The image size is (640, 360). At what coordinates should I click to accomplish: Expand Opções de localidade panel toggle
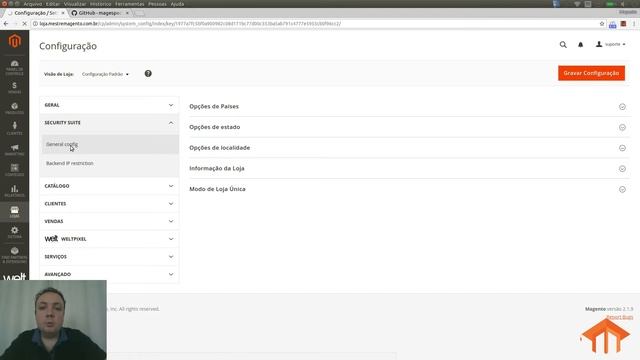coord(622,148)
